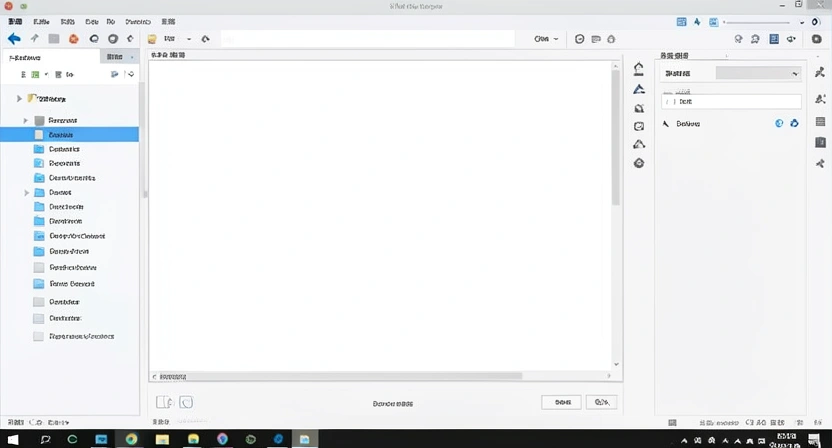Image resolution: width=832 pixels, height=448 pixels.
Task: Click the megaphone icon in right toolbar
Action: (791, 39)
